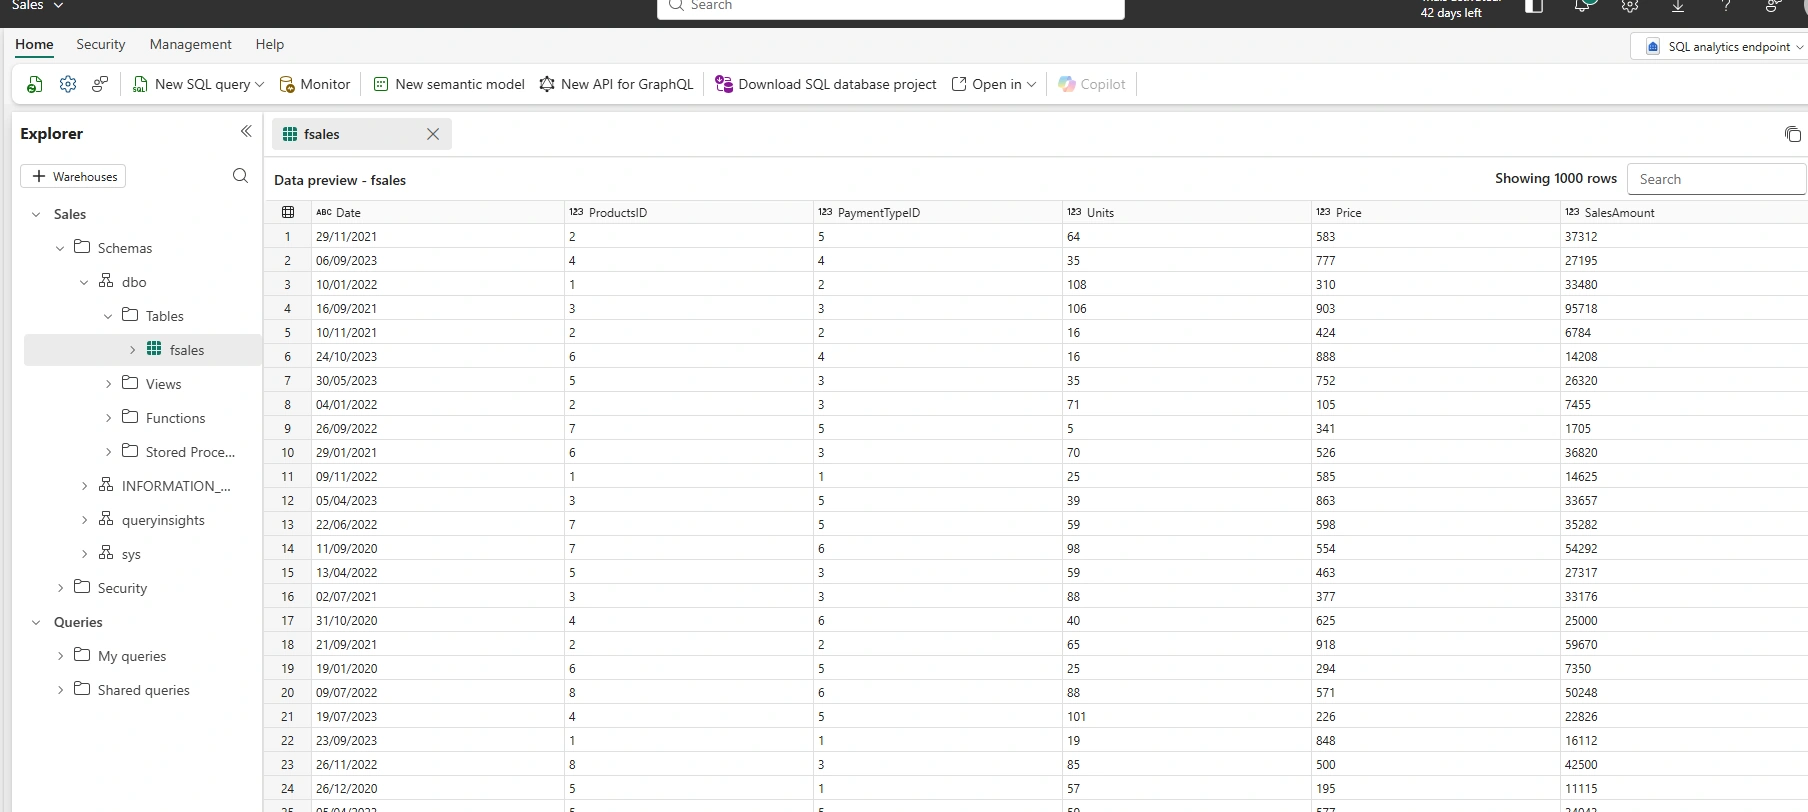Collapse the Explorer pane with the double chevron
This screenshot has width=1808, height=812.
(246, 132)
